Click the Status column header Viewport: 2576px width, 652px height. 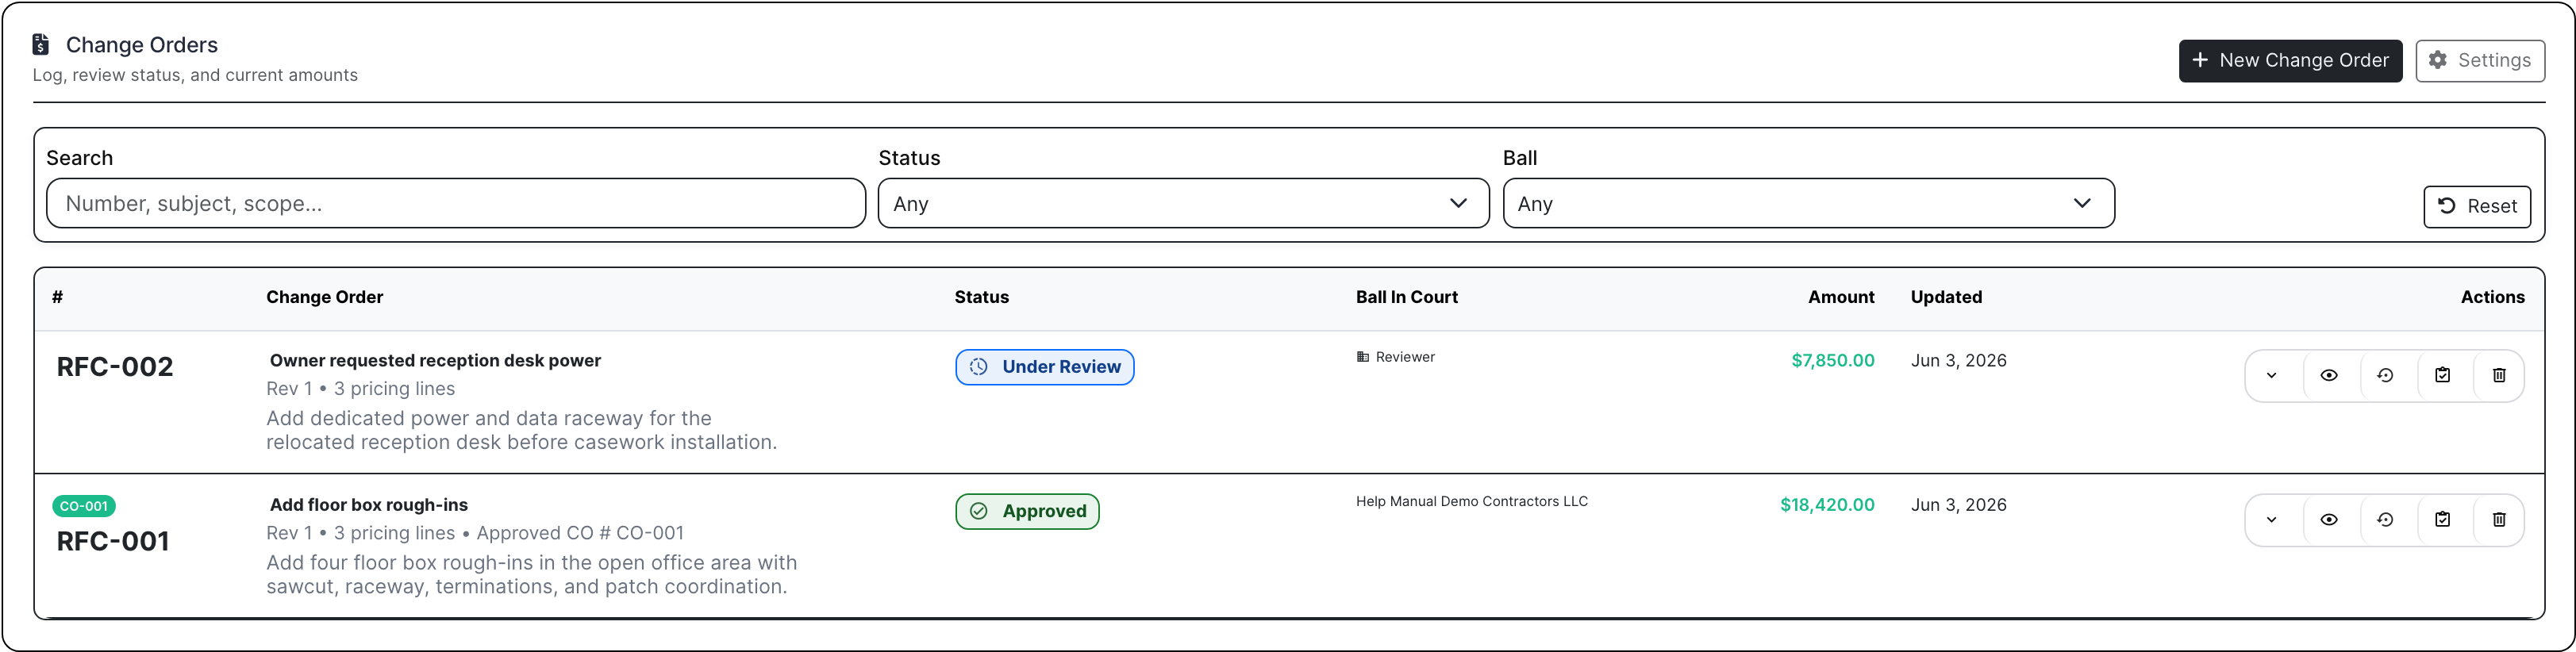(x=981, y=297)
